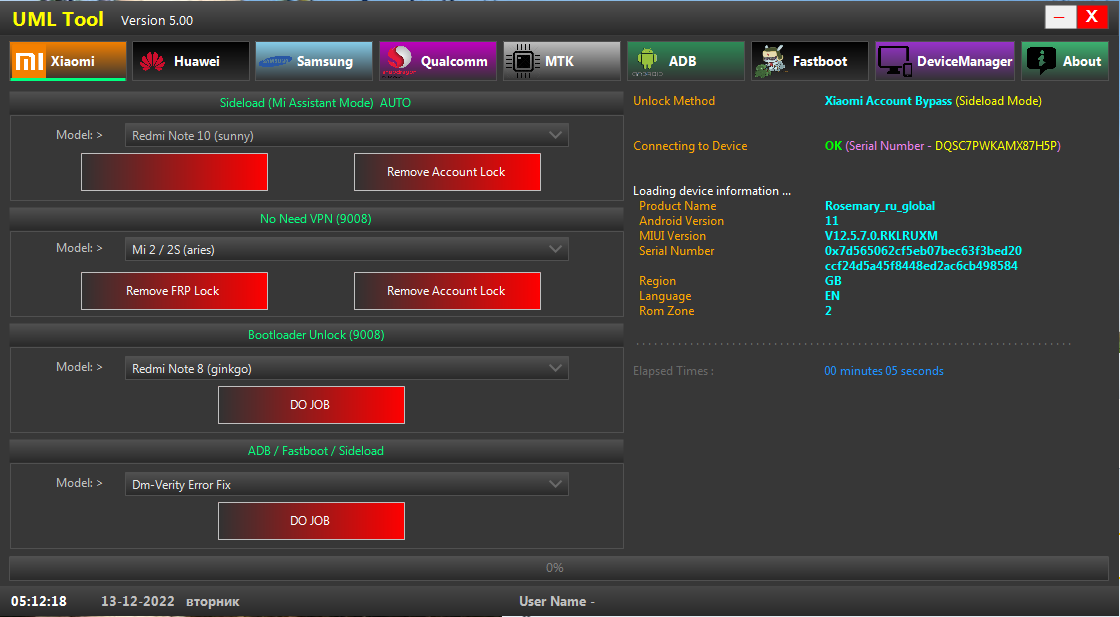The height and width of the screenshot is (617, 1120).
Task: Open the Qualcomm tab
Action: click(x=438, y=61)
